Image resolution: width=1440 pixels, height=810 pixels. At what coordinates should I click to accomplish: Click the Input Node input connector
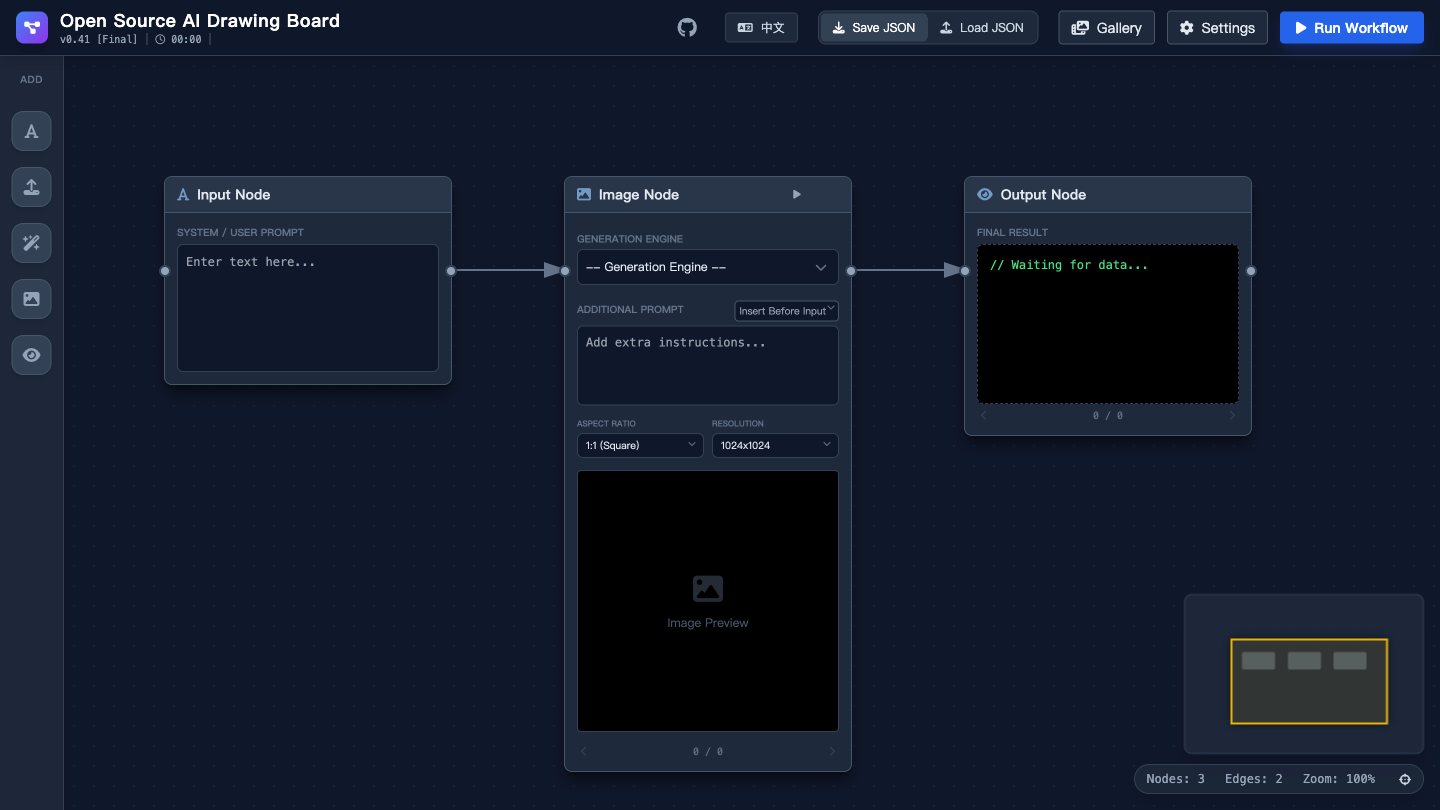[165, 271]
